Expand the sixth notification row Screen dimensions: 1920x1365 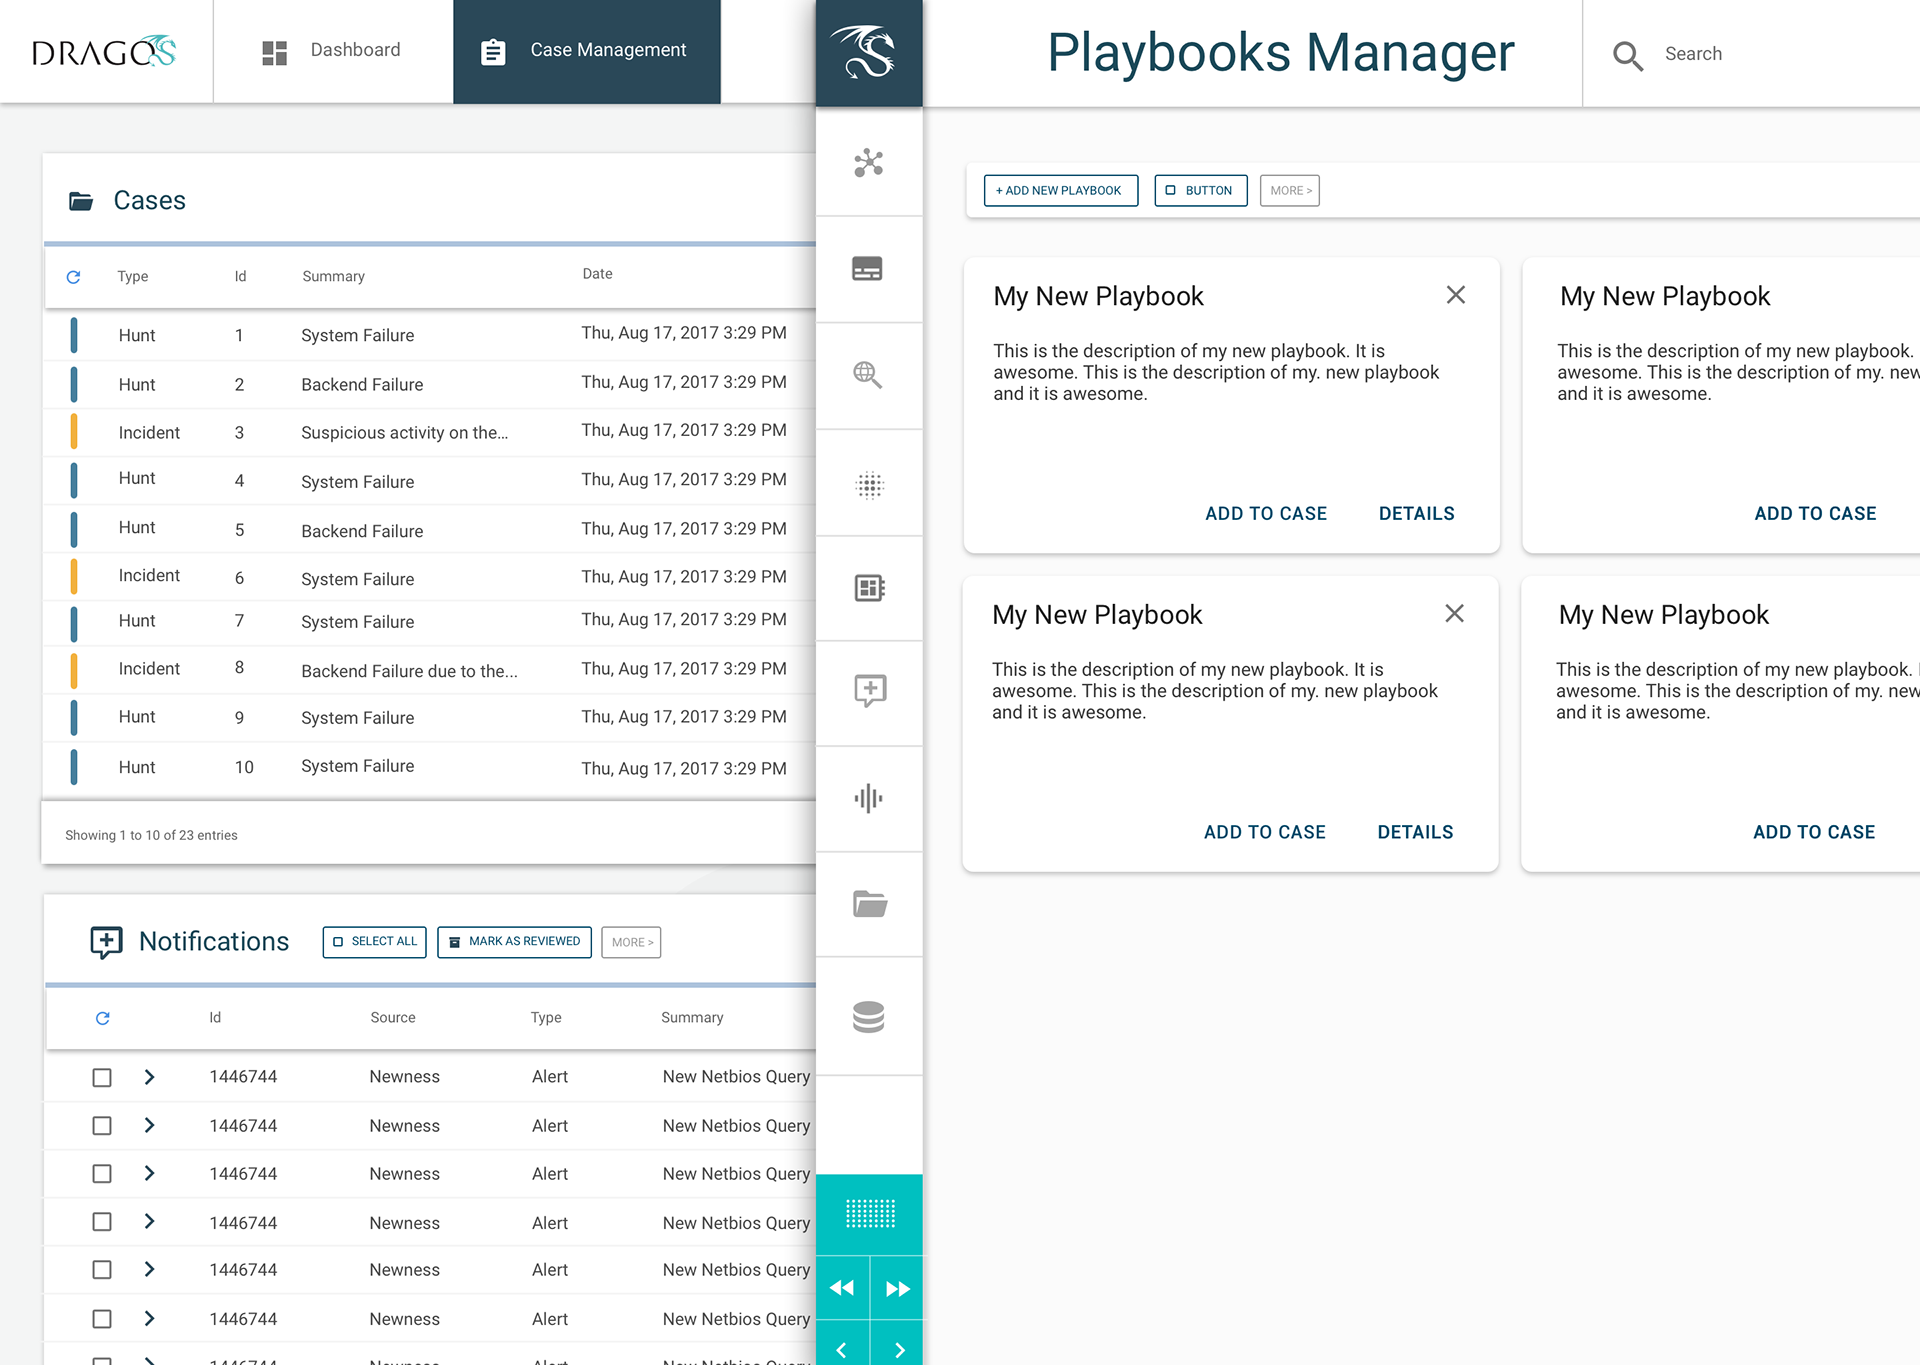pos(149,1318)
